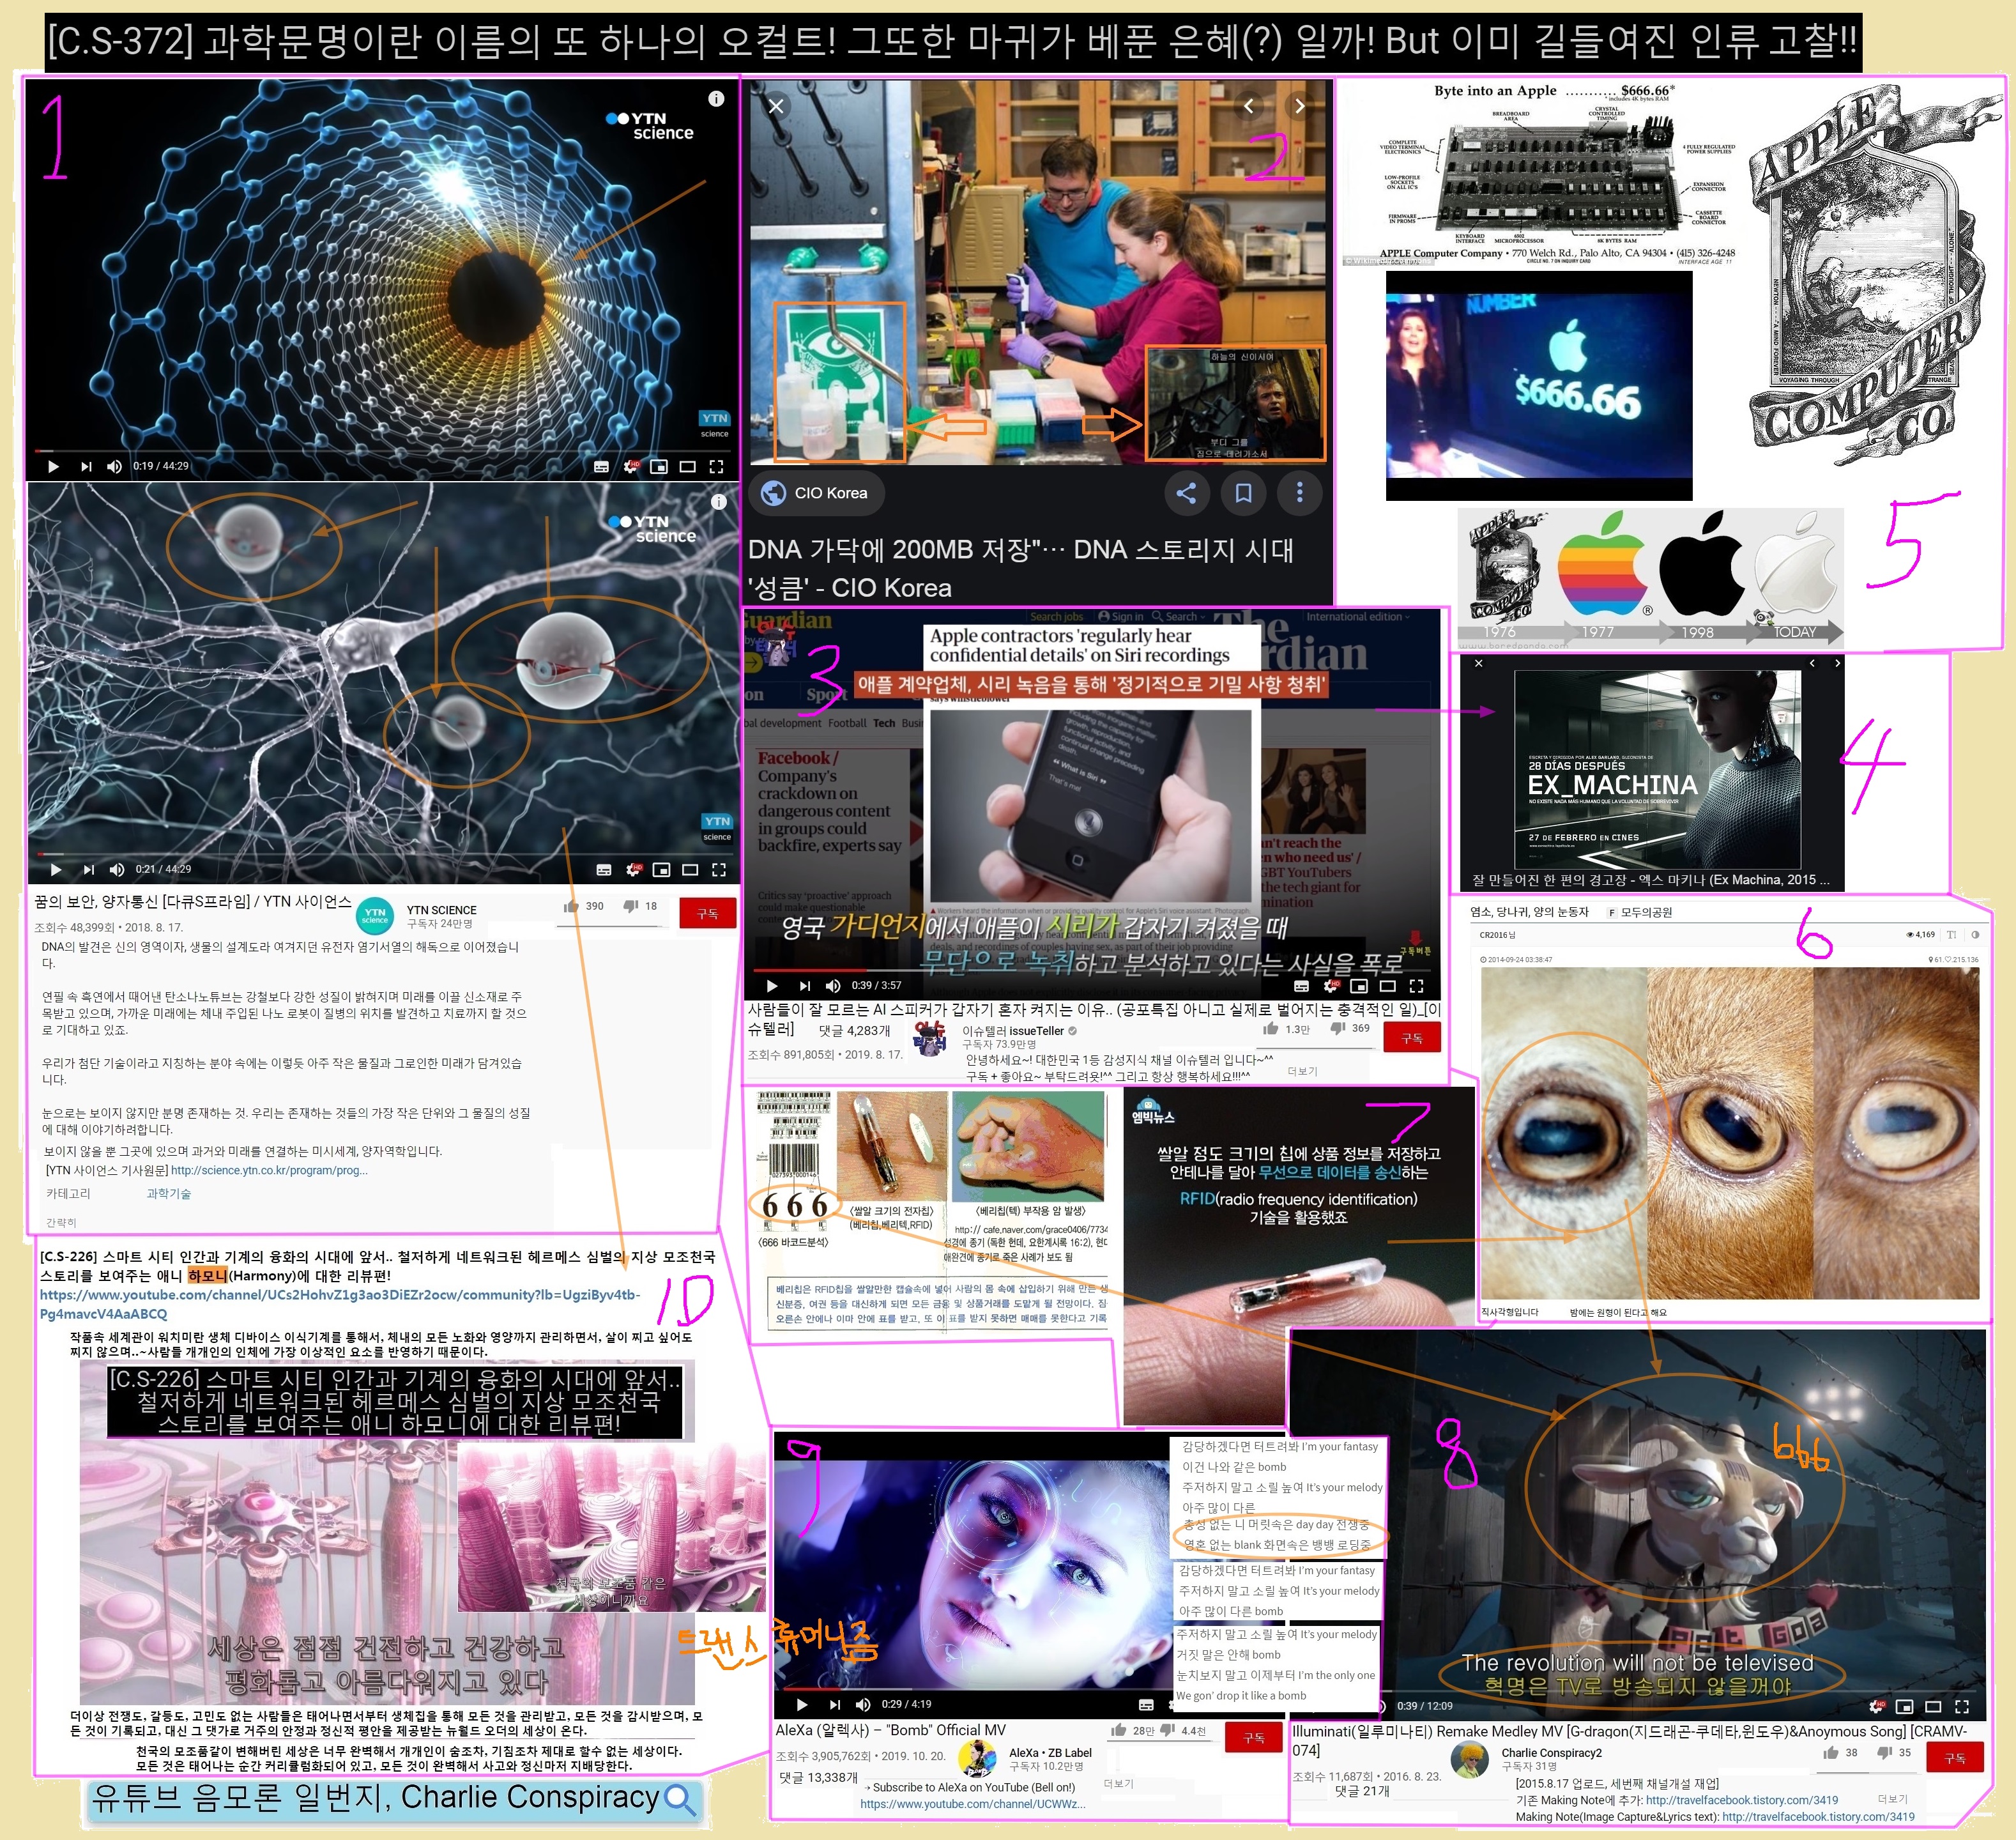
Task: Open the issueTeller channel avatar
Action: 930,1038
